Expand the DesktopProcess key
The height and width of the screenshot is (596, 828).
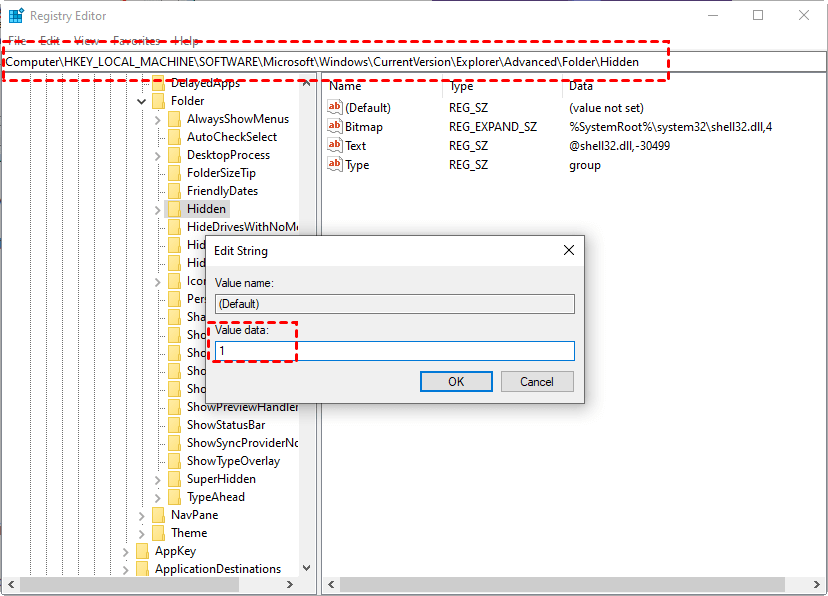(x=157, y=156)
